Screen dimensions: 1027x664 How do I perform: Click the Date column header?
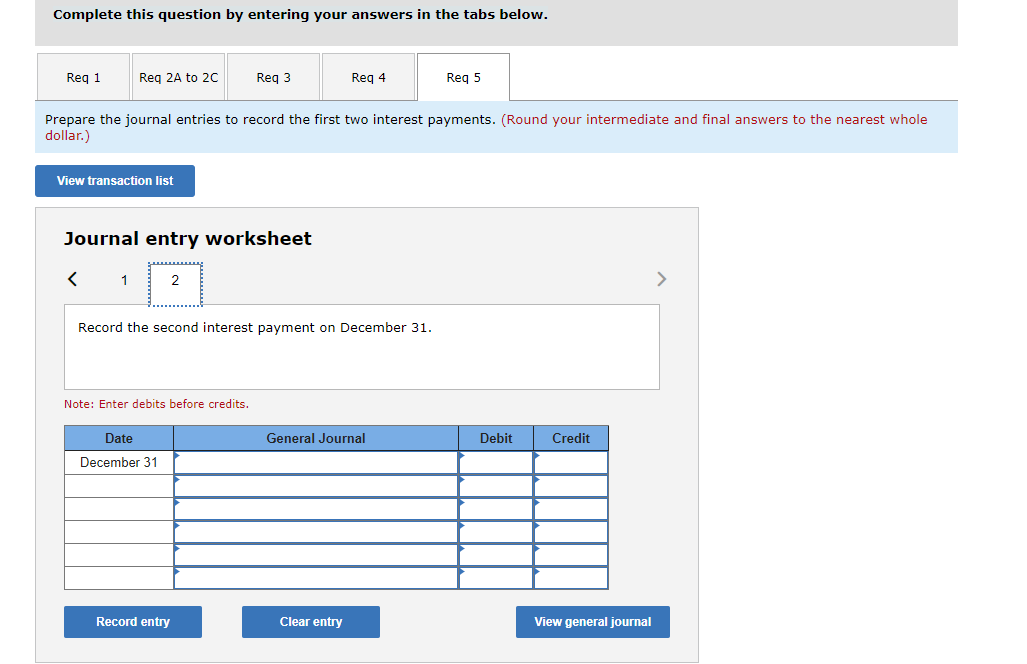point(119,438)
